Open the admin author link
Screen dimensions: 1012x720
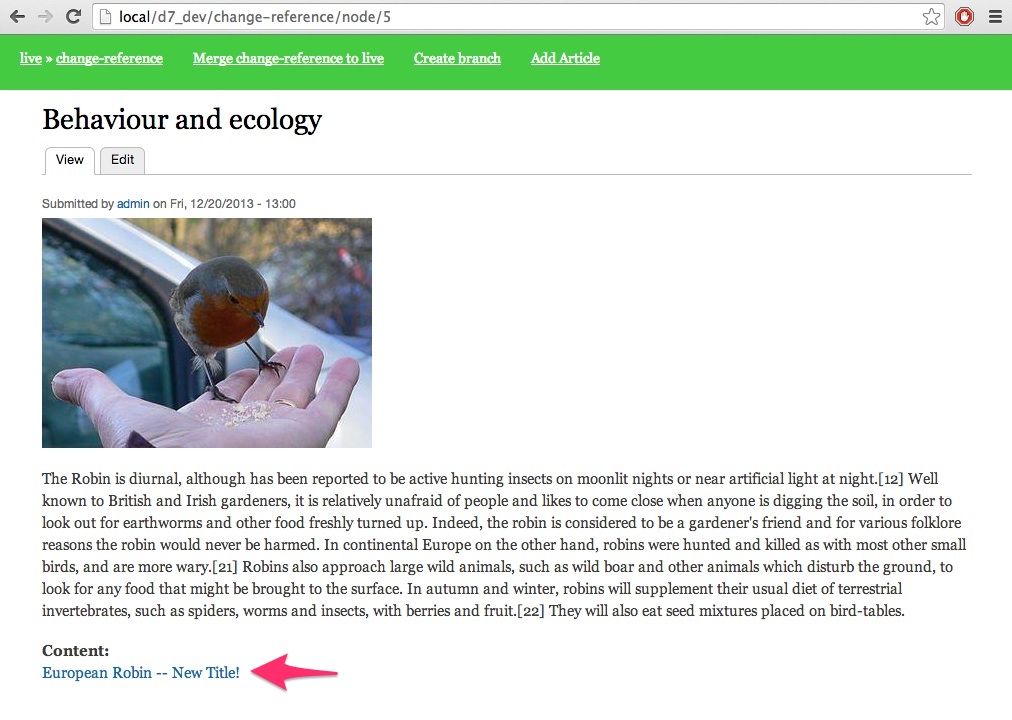tap(133, 204)
